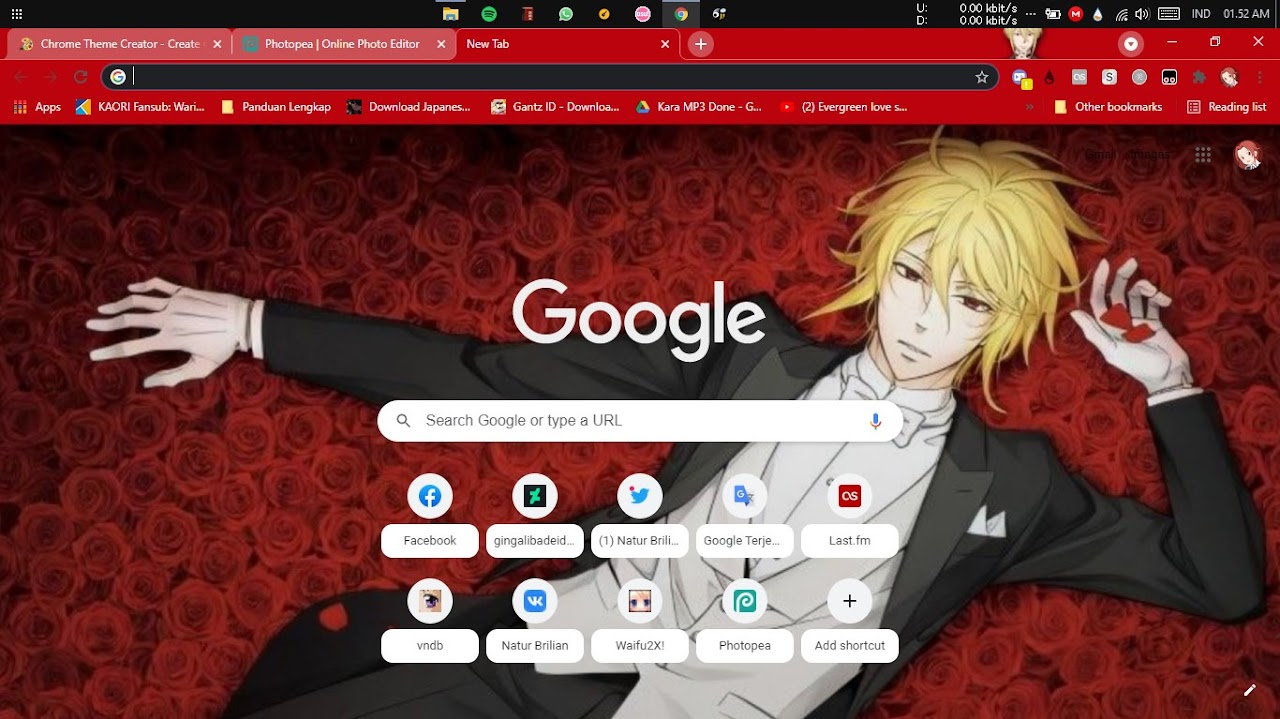Open the tab search dropdown arrow
The height and width of the screenshot is (719, 1280).
coord(1131,44)
